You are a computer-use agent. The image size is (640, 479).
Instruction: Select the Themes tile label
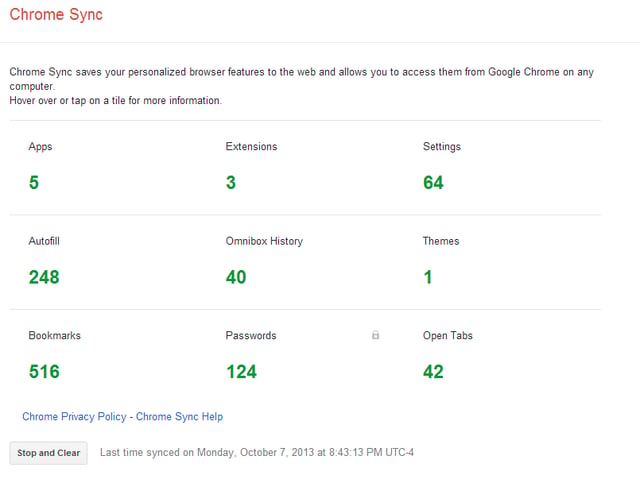(441, 241)
